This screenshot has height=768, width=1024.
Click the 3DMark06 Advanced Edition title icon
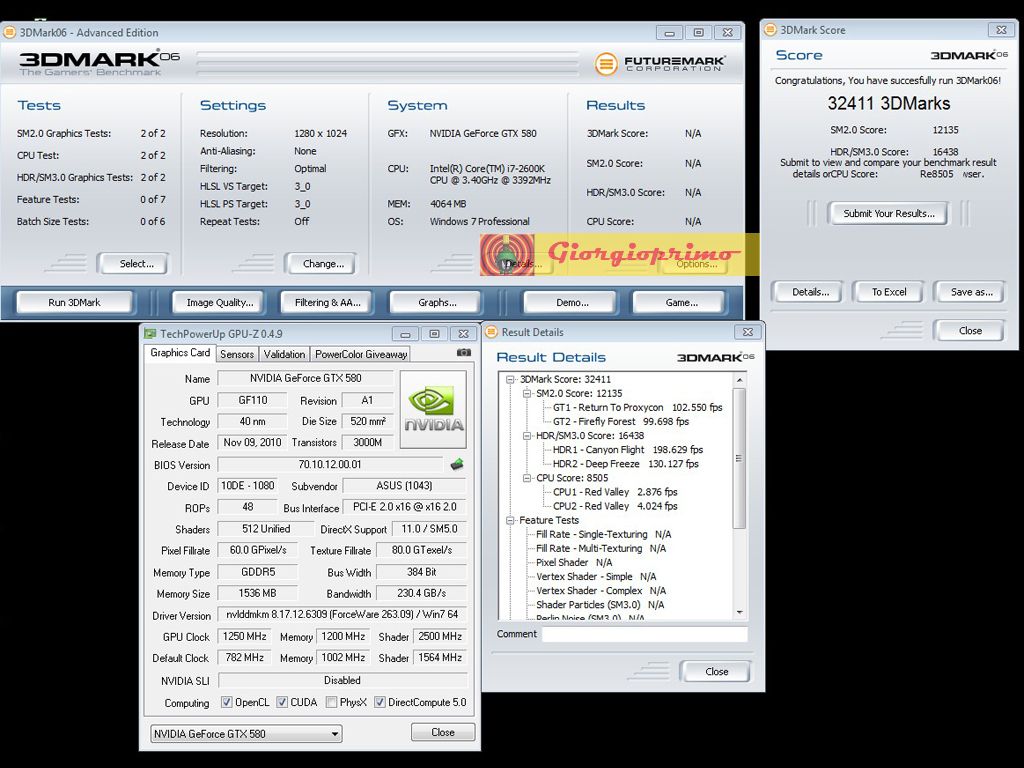click(9, 33)
